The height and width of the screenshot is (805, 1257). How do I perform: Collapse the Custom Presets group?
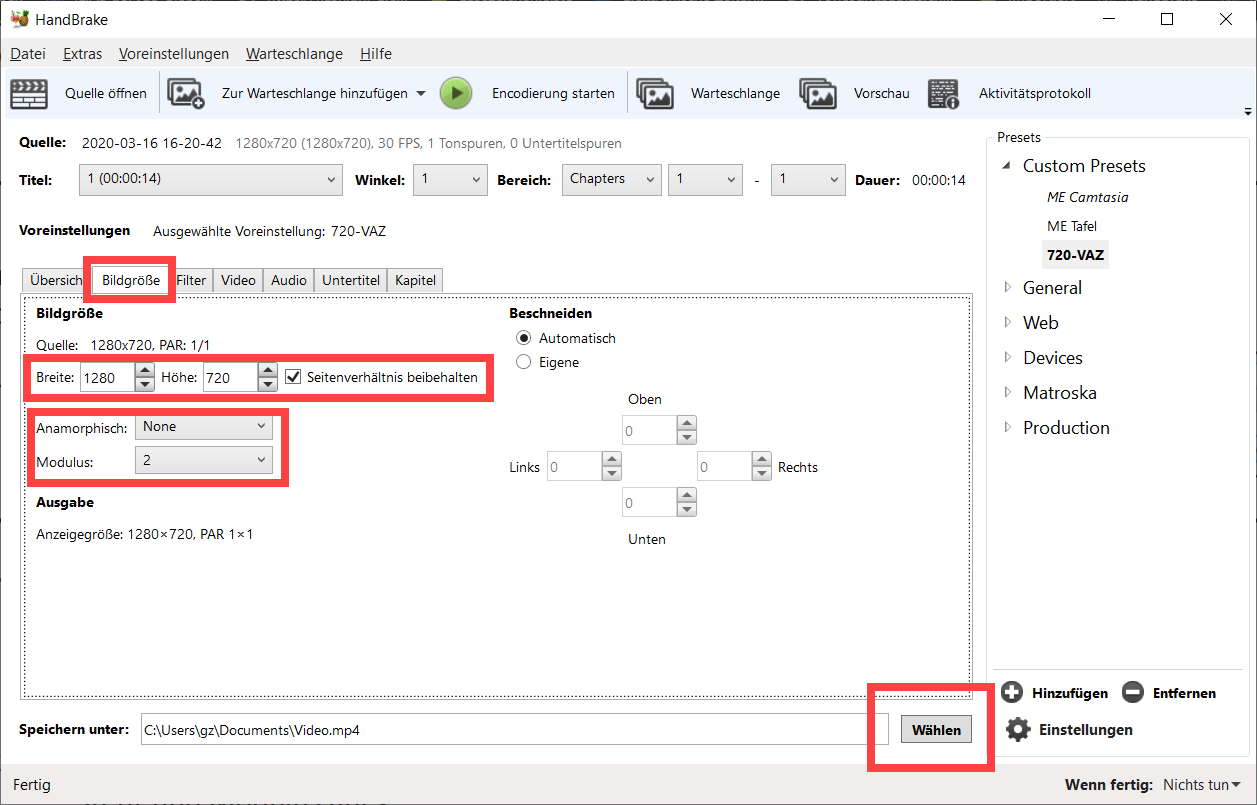click(1007, 166)
